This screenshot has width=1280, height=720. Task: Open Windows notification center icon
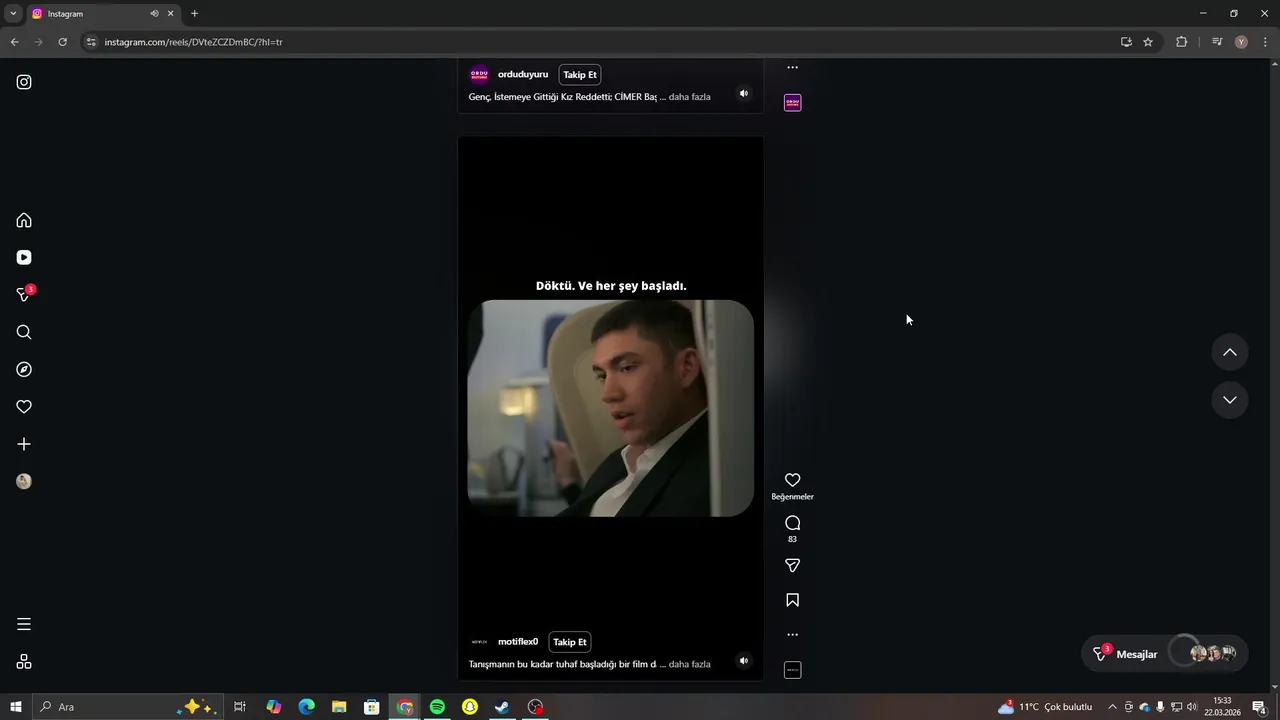coord(1259,707)
